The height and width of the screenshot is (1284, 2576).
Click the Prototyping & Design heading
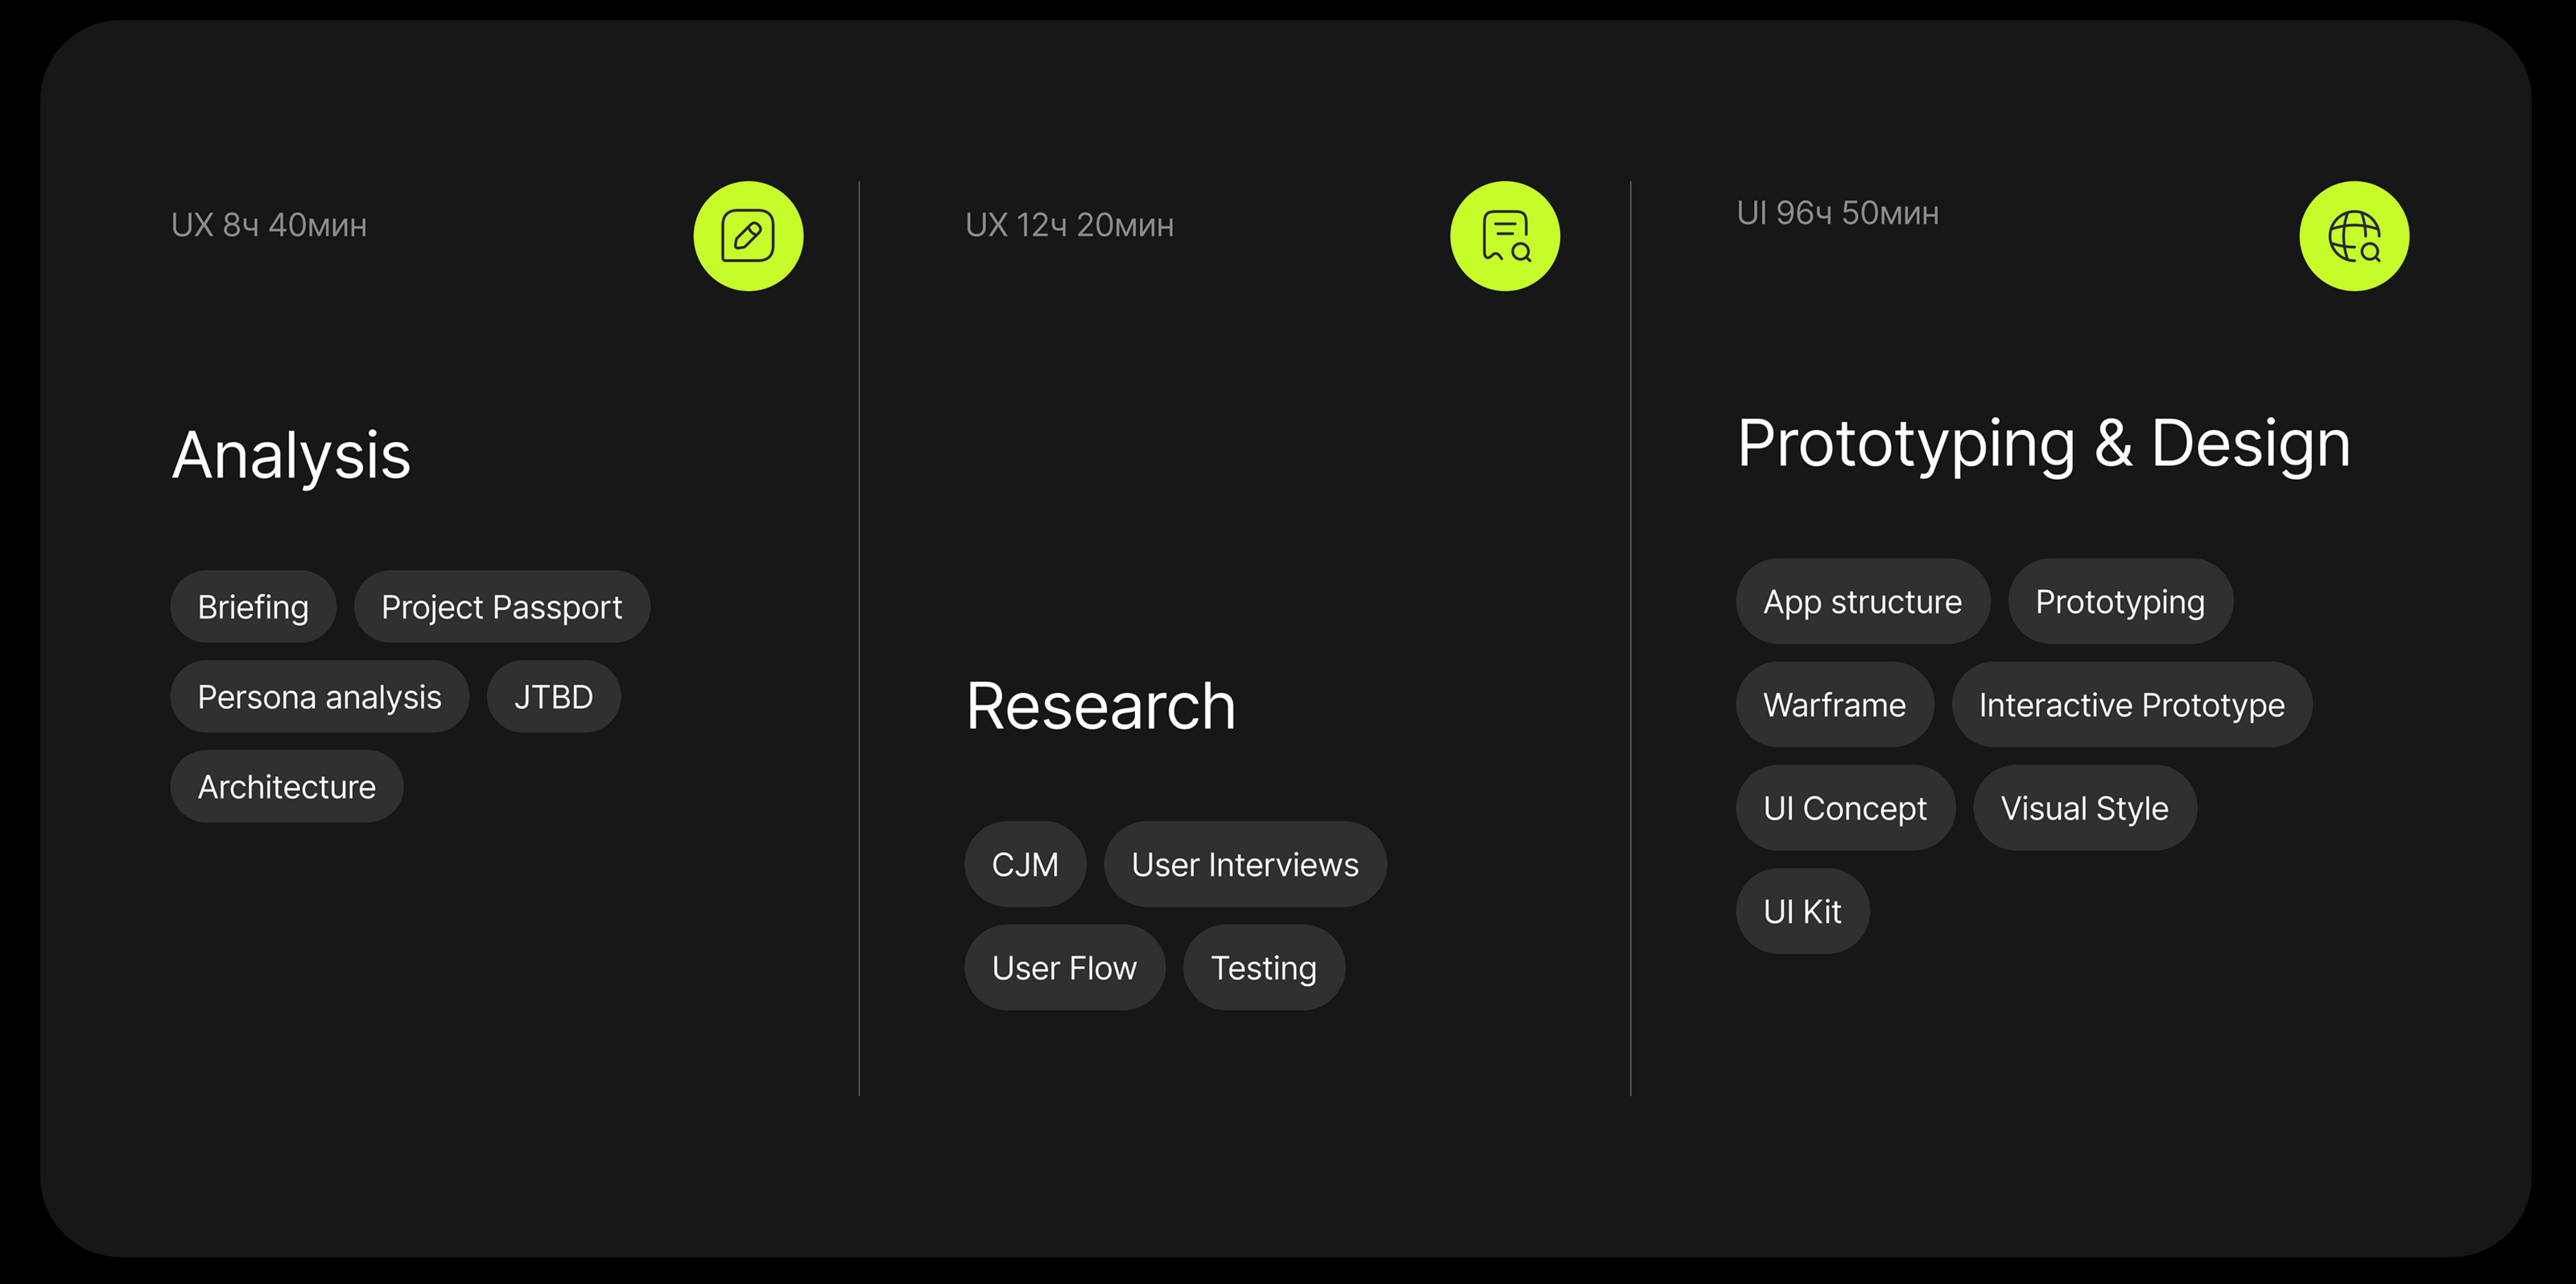pyautogui.click(x=2043, y=443)
